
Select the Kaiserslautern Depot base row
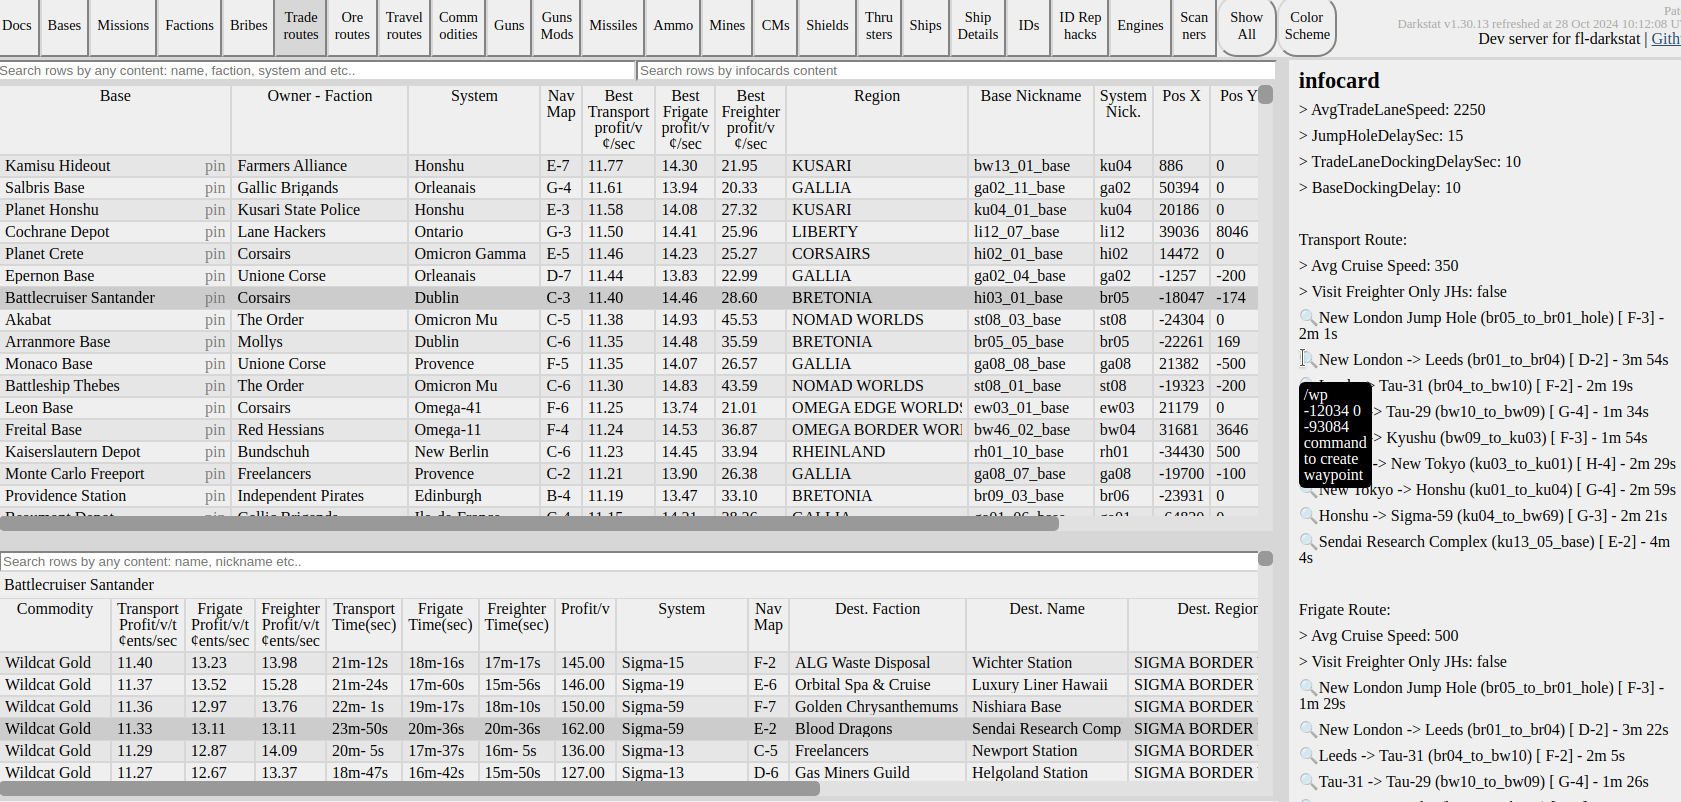tap(629, 452)
